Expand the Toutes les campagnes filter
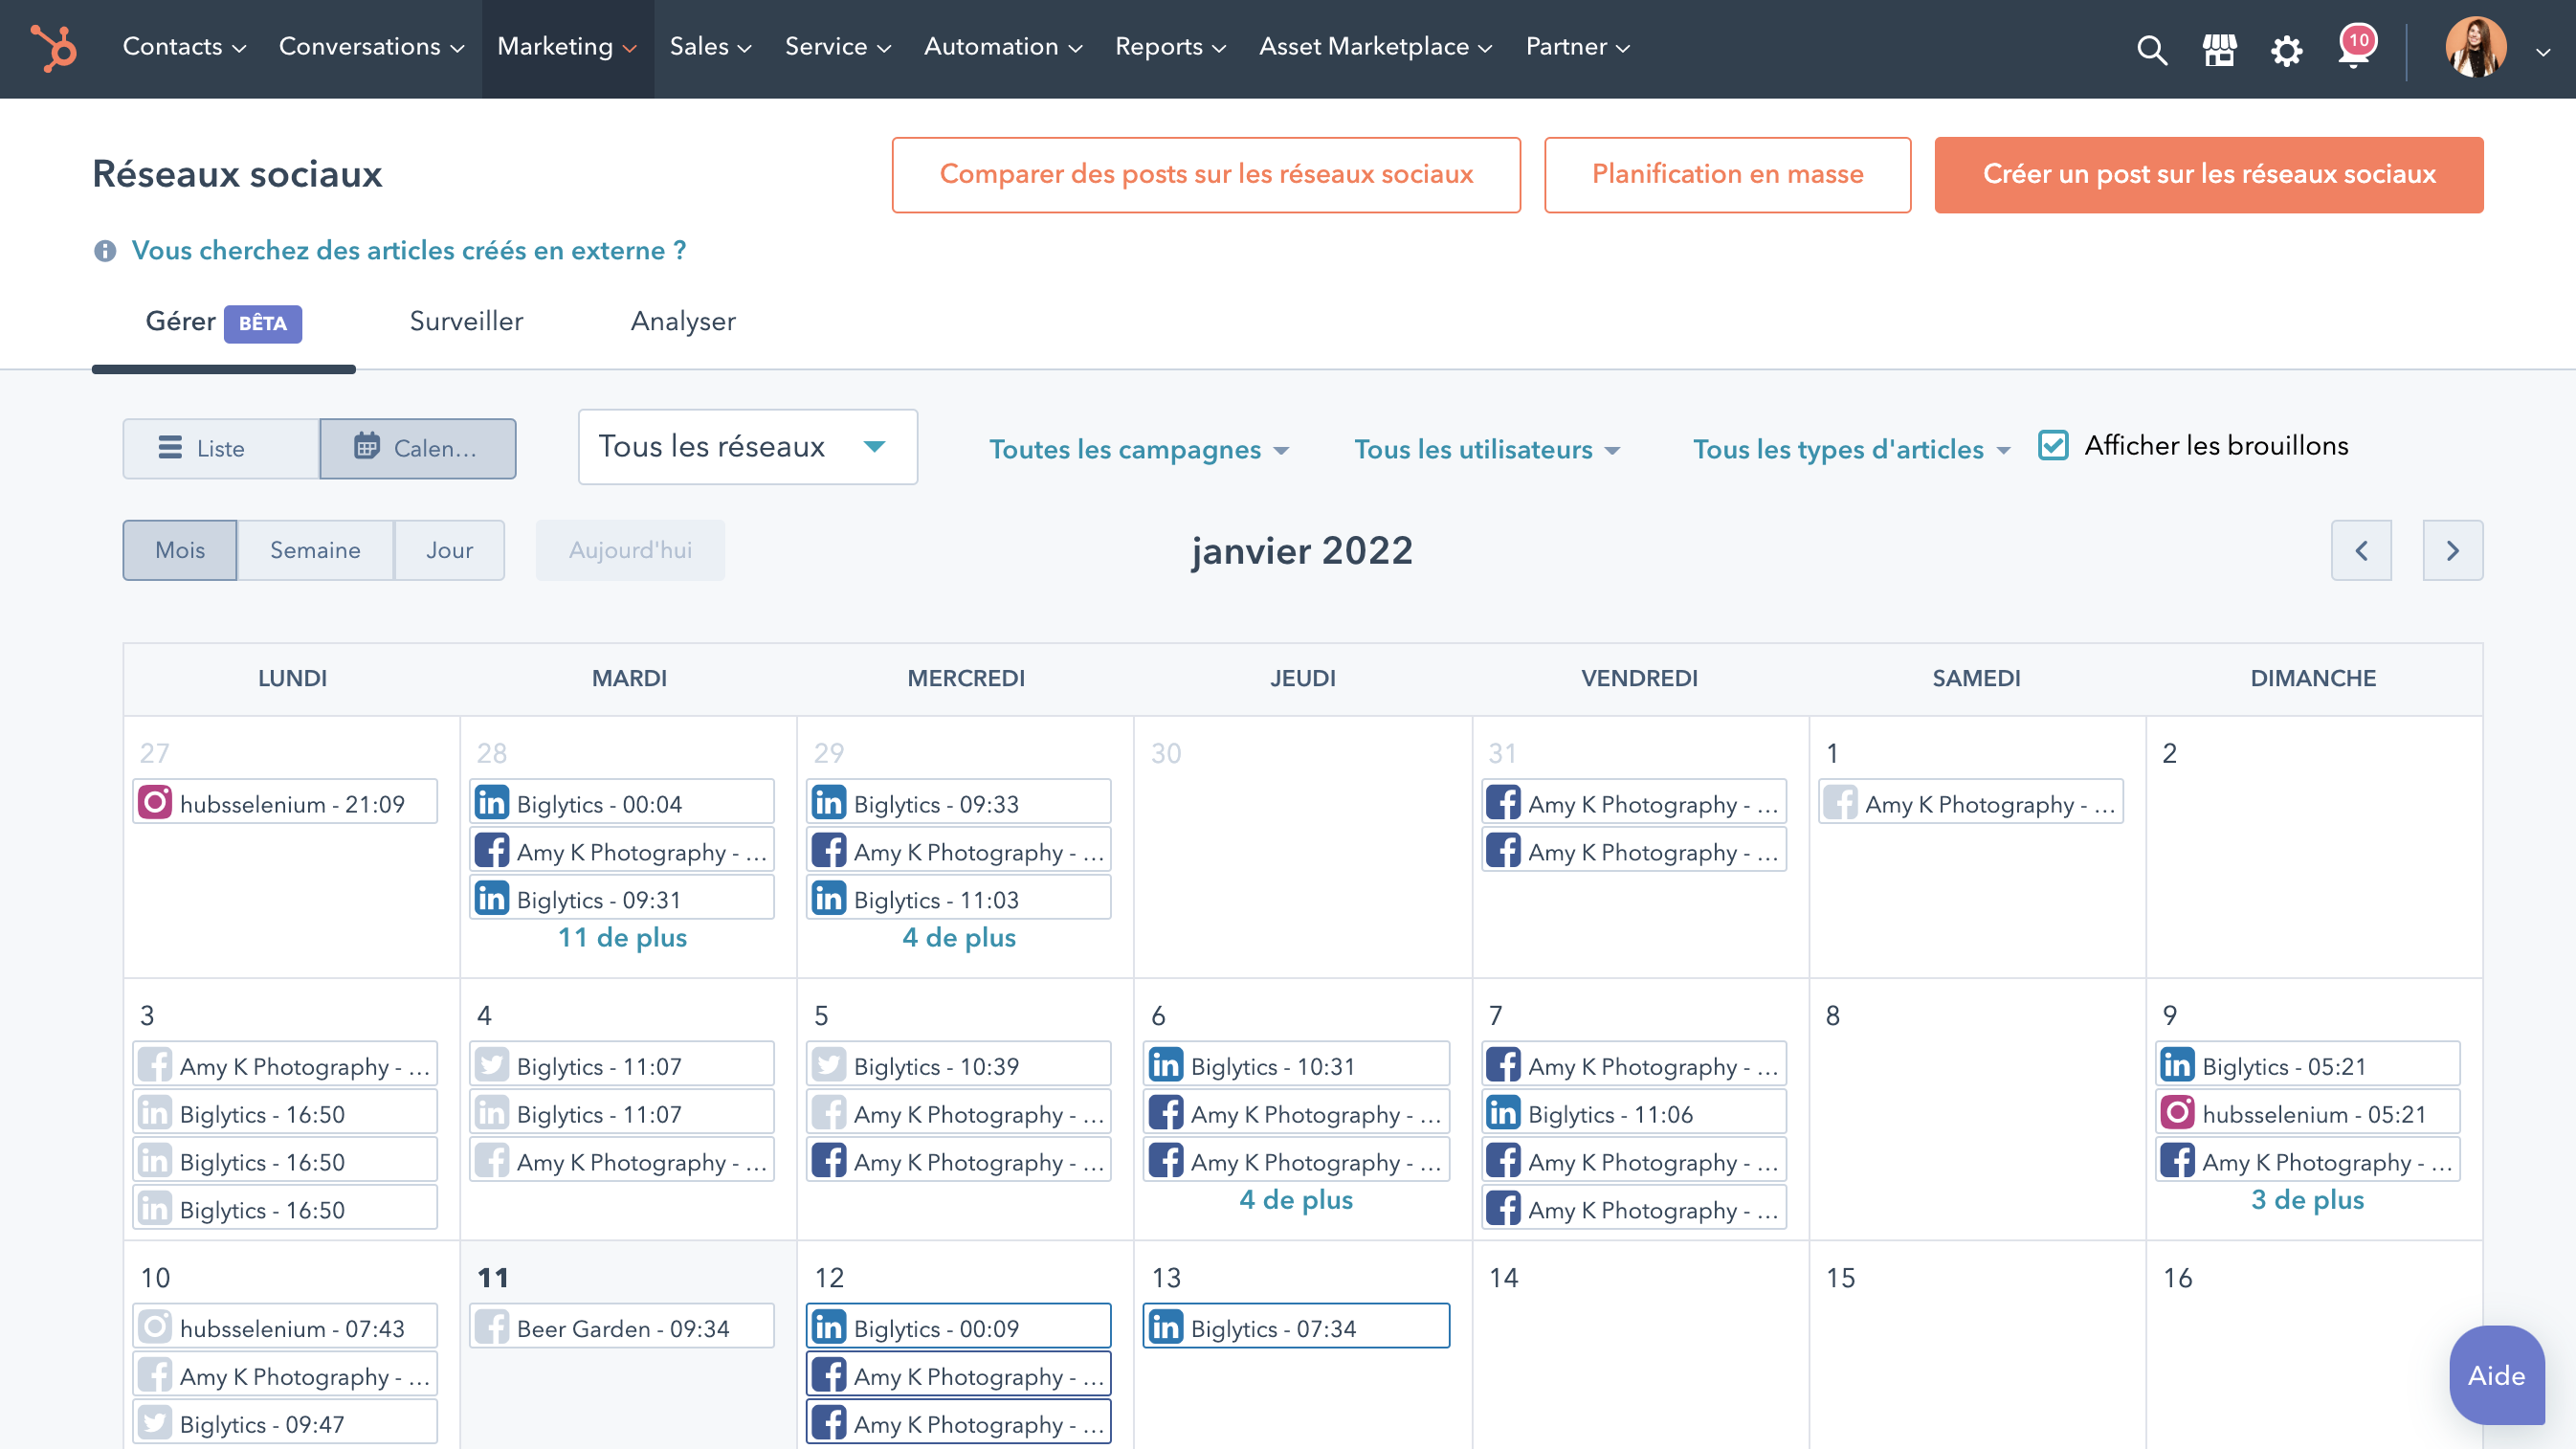This screenshot has width=2576, height=1449. pos(1141,449)
